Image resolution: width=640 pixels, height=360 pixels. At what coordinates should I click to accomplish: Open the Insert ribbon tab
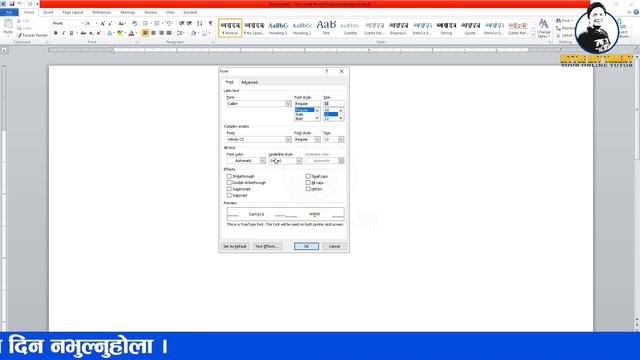pyautogui.click(x=48, y=13)
